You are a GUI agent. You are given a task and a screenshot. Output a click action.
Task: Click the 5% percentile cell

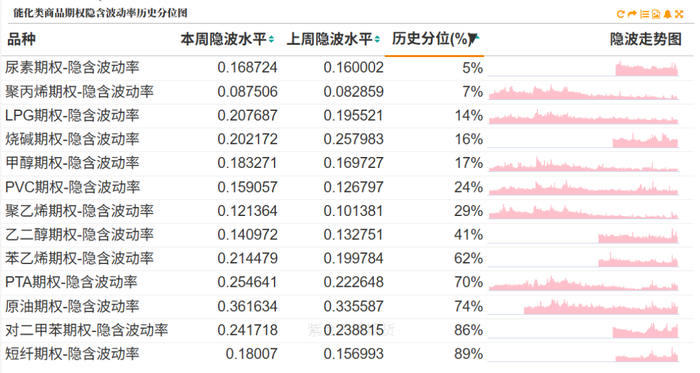[x=472, y=68]
